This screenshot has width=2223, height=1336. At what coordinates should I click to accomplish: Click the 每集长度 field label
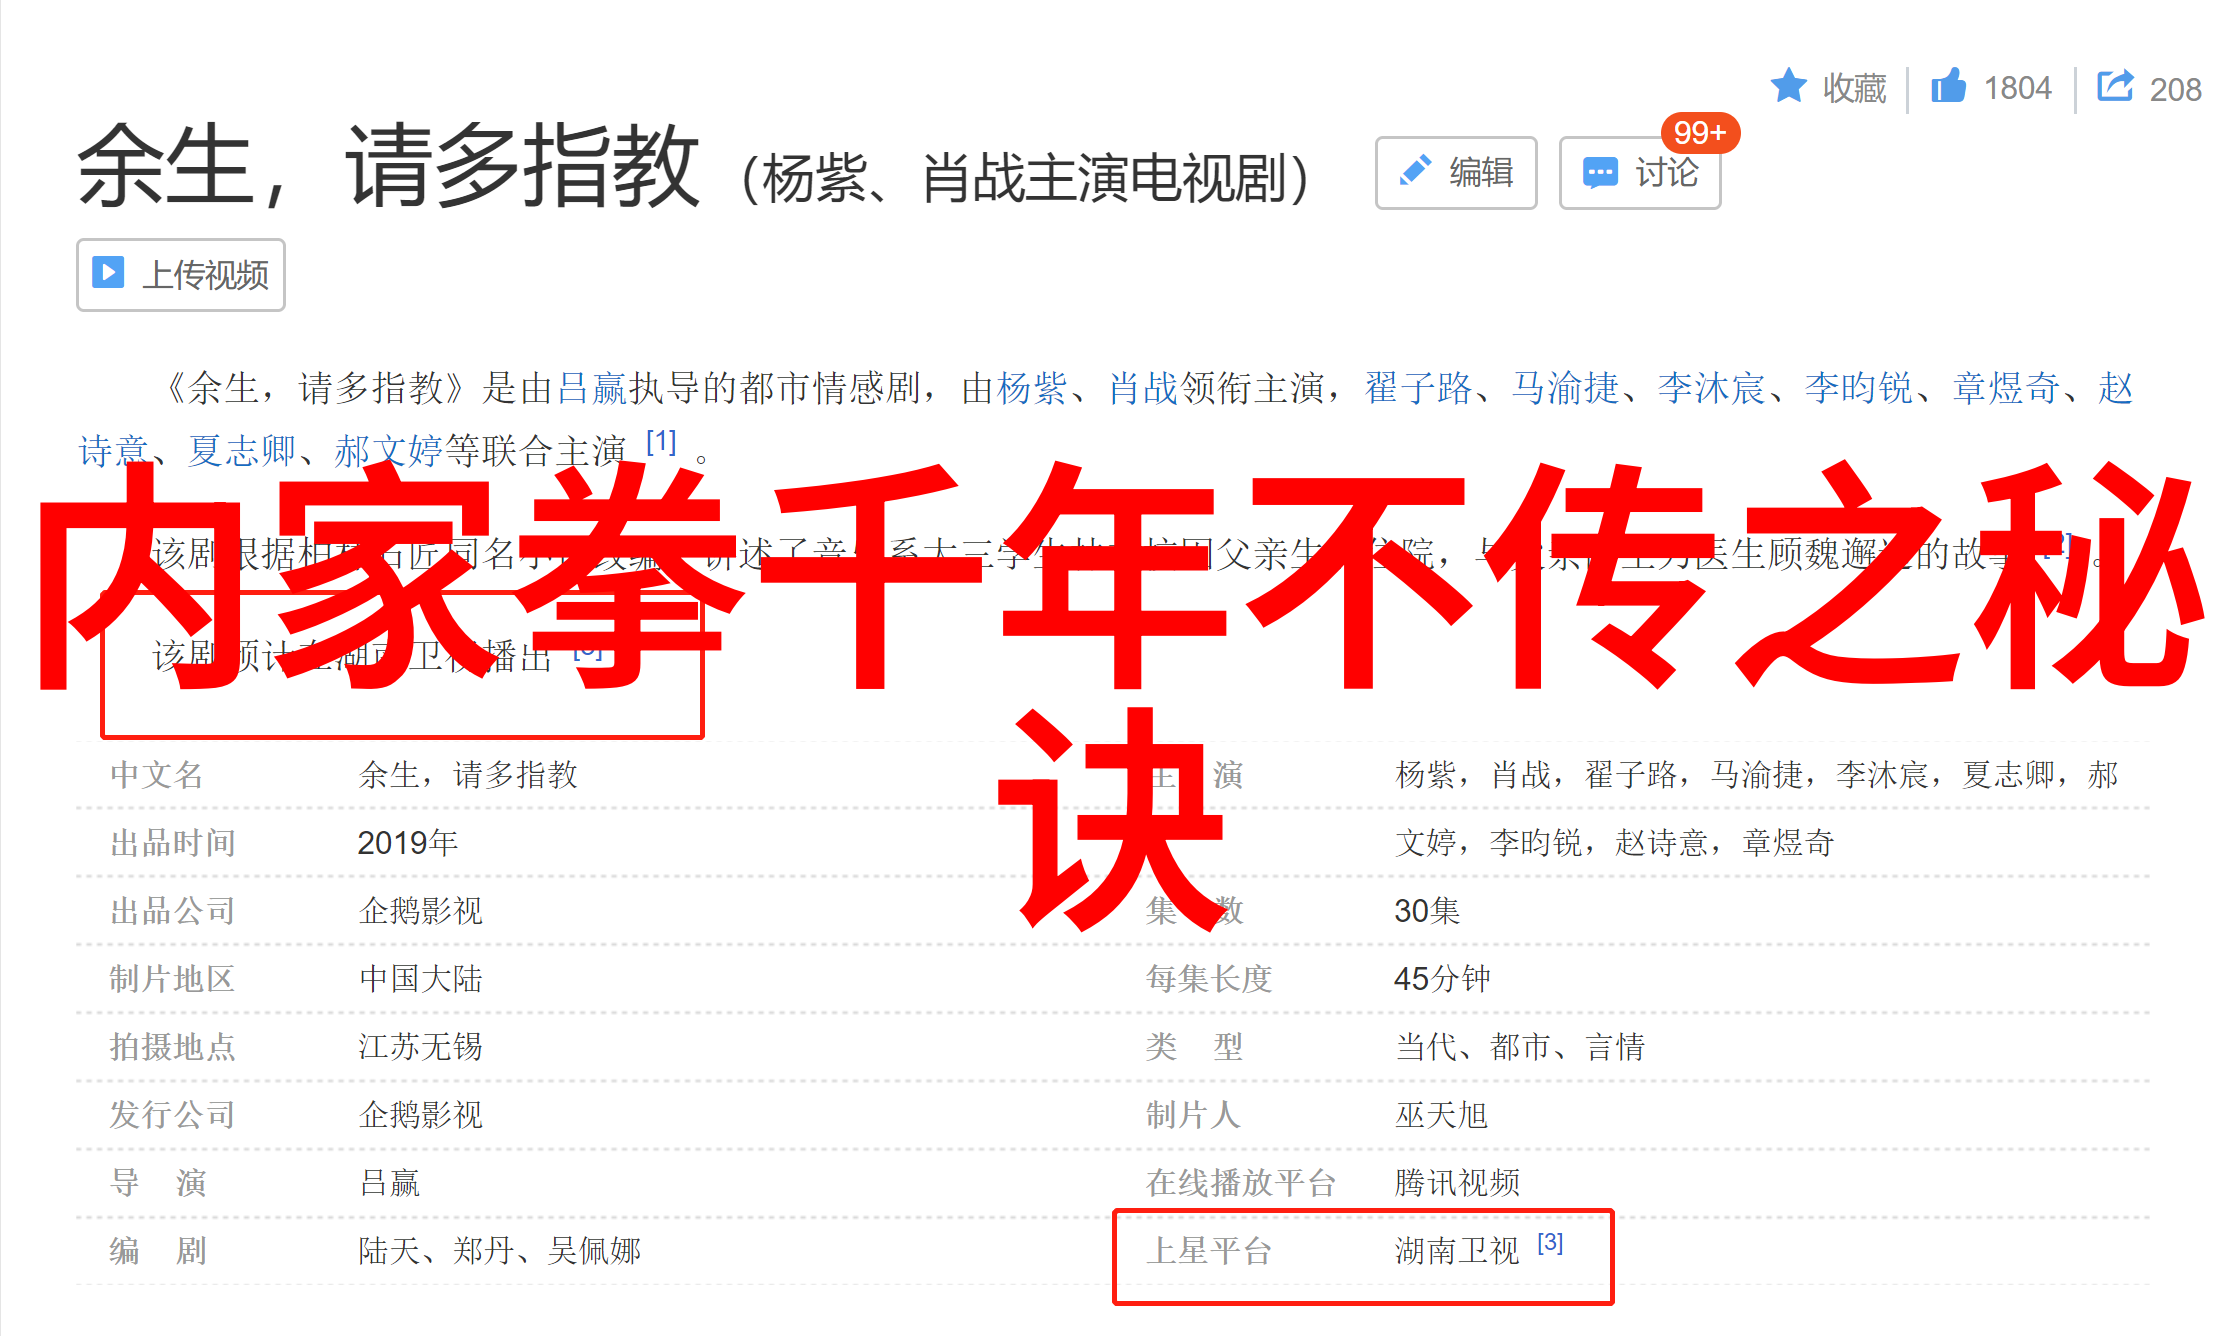pyautogui.click(x=1208, y=979)
